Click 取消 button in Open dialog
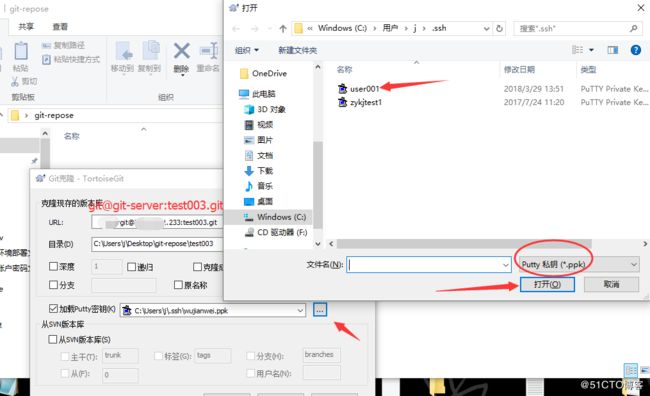Image resolution: width=650 pixels, height=396 pixels. pos(611,284)
